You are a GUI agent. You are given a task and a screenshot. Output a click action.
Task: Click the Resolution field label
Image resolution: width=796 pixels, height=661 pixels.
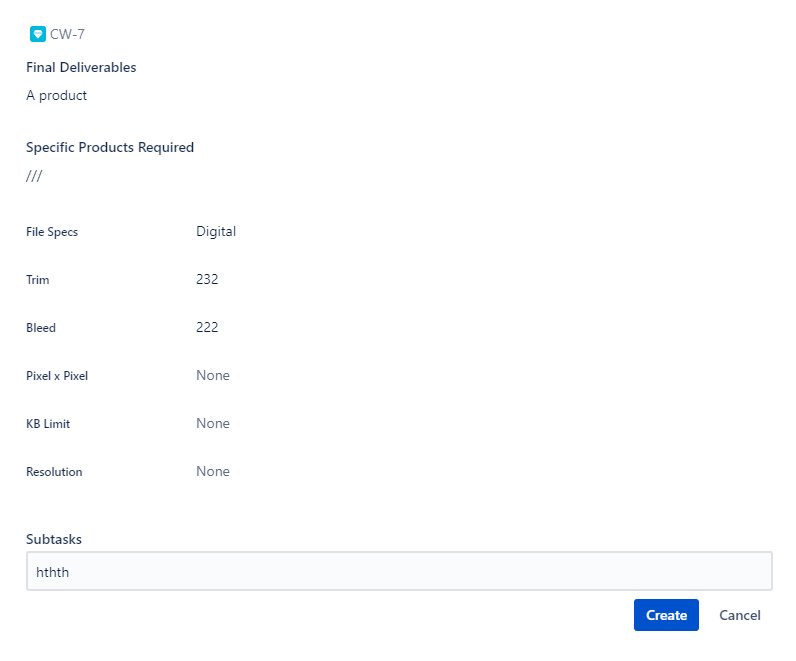[x=54, y=472]
